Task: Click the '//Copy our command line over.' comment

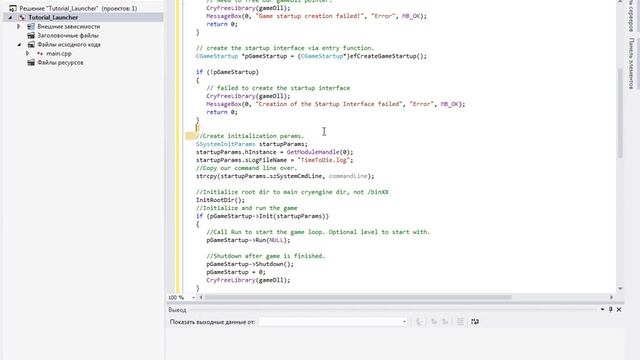Action: [x=247, y=168]
